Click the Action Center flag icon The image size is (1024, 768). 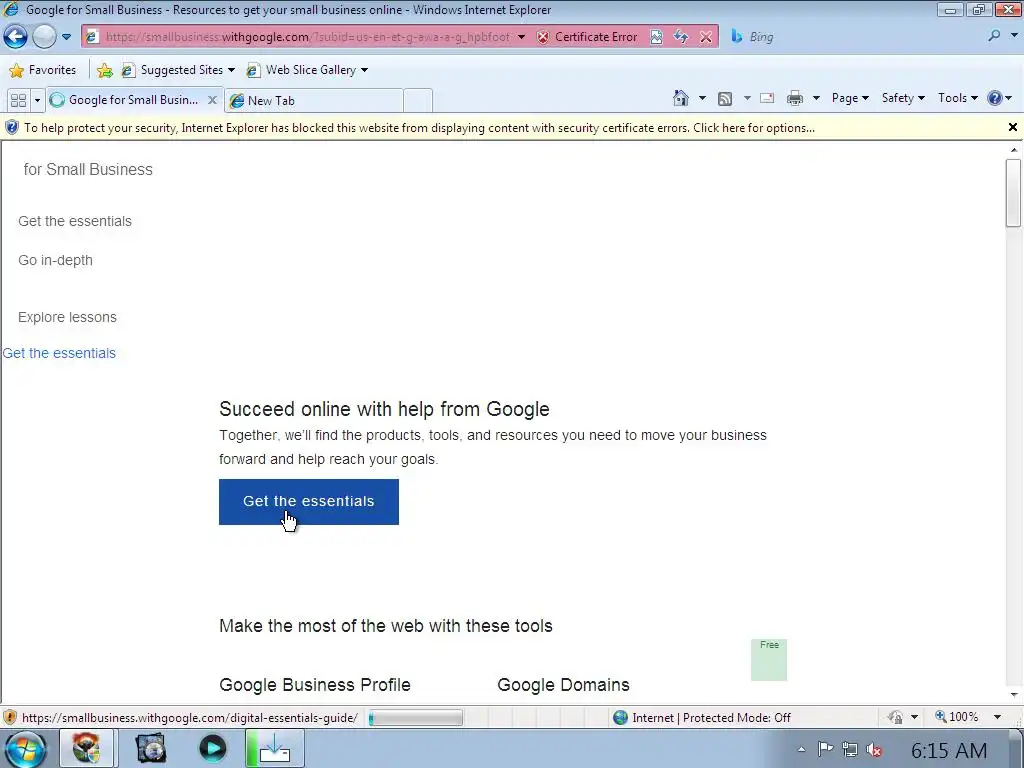coord(825,749)
